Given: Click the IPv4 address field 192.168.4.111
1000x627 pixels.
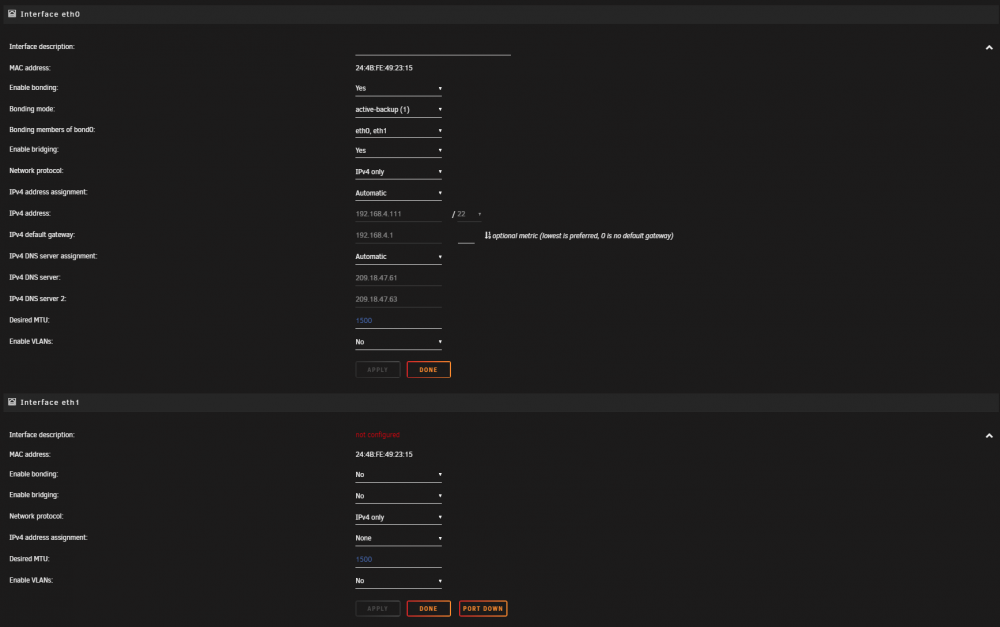Looking at the screenshot, I should (399, 214).
